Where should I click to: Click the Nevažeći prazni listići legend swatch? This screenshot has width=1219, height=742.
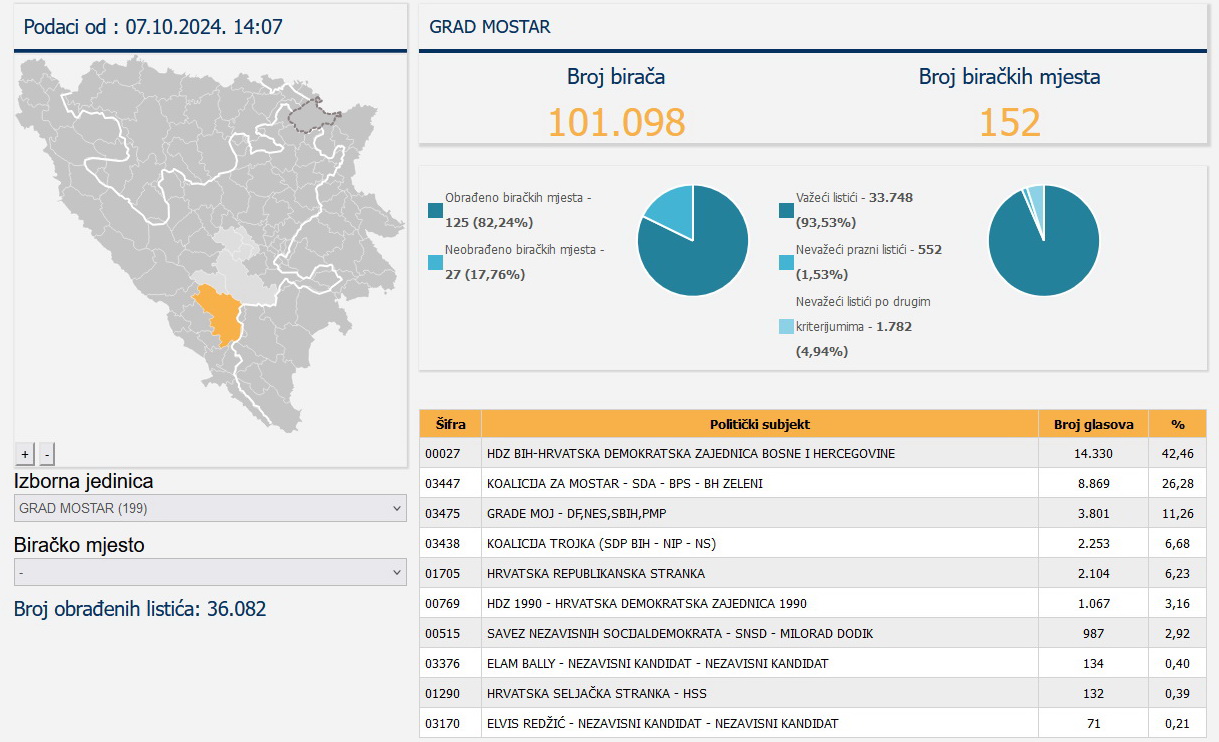pyautogui.click(x=786, y=262)
